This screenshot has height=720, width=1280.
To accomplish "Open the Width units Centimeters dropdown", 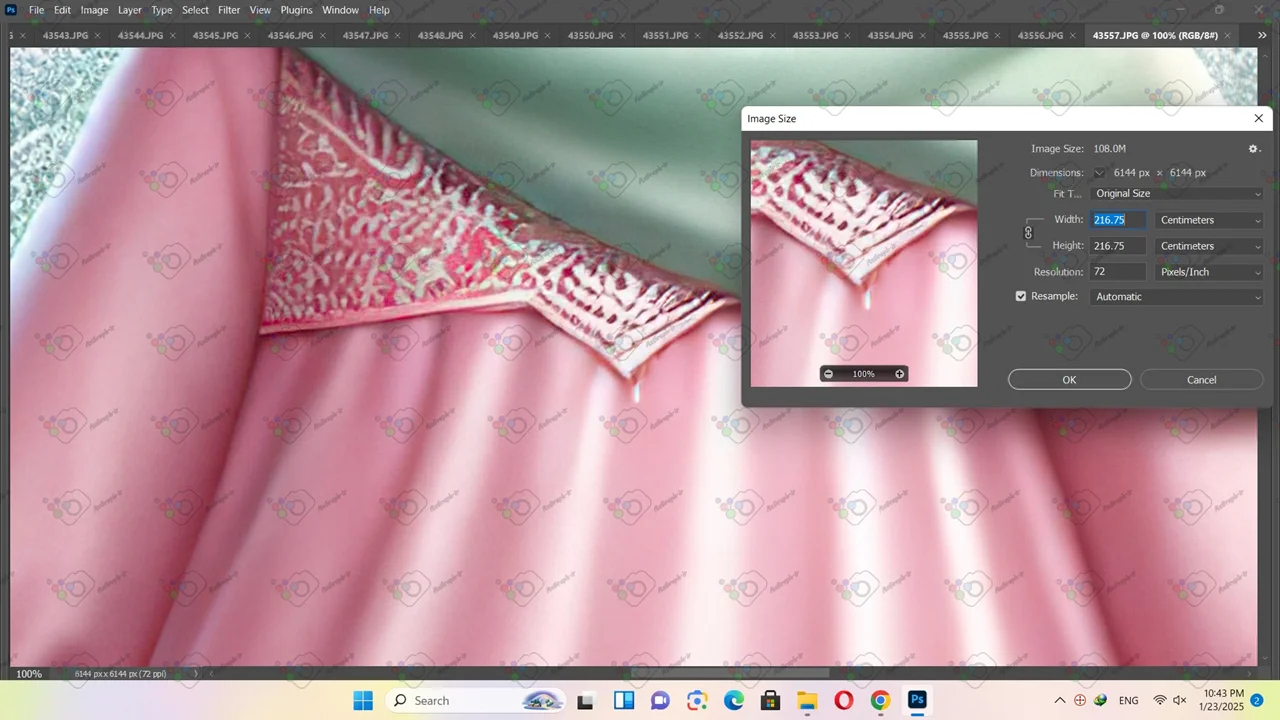I will coord(1209,220).
